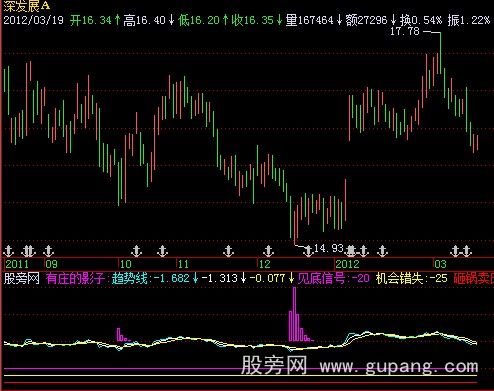Click the 见底信号 -20 indicator label
Screen dimensions: 494x391
click(333, 278)
